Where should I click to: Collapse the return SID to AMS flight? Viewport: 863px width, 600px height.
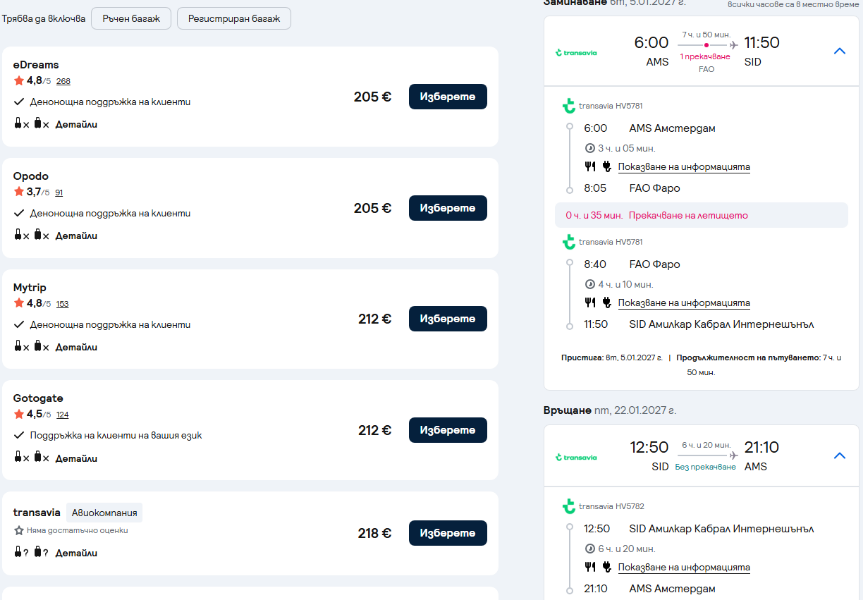pos(839,456)
